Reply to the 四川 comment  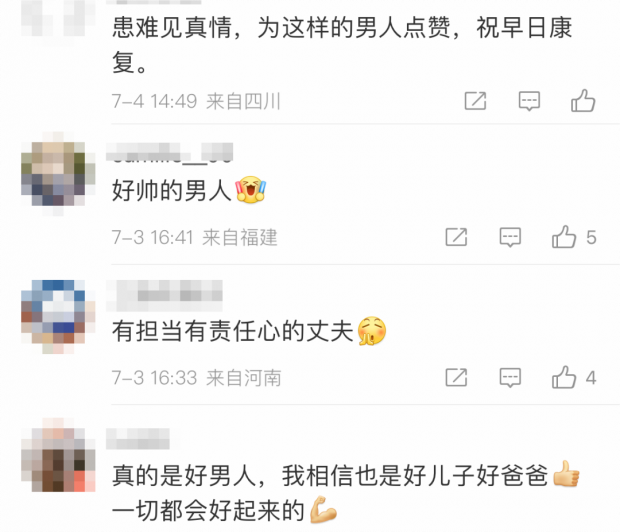tap(529, 101)
